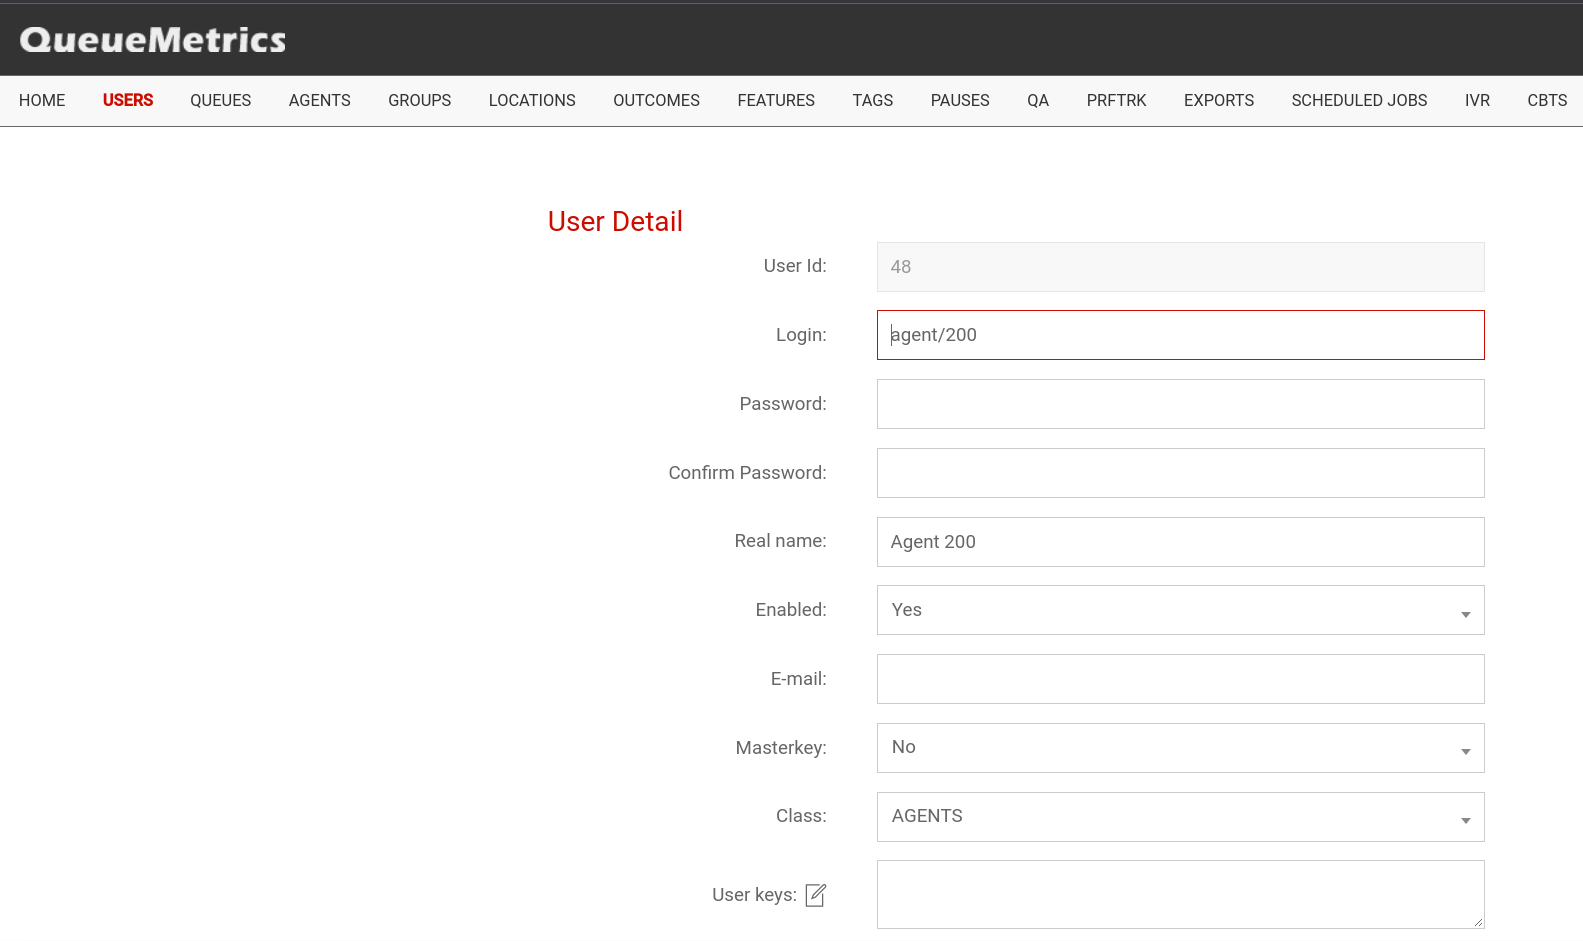This screenshot has width=1583, height=941.
Task: Go to the TAGS section
Action: tap(873, 100)
